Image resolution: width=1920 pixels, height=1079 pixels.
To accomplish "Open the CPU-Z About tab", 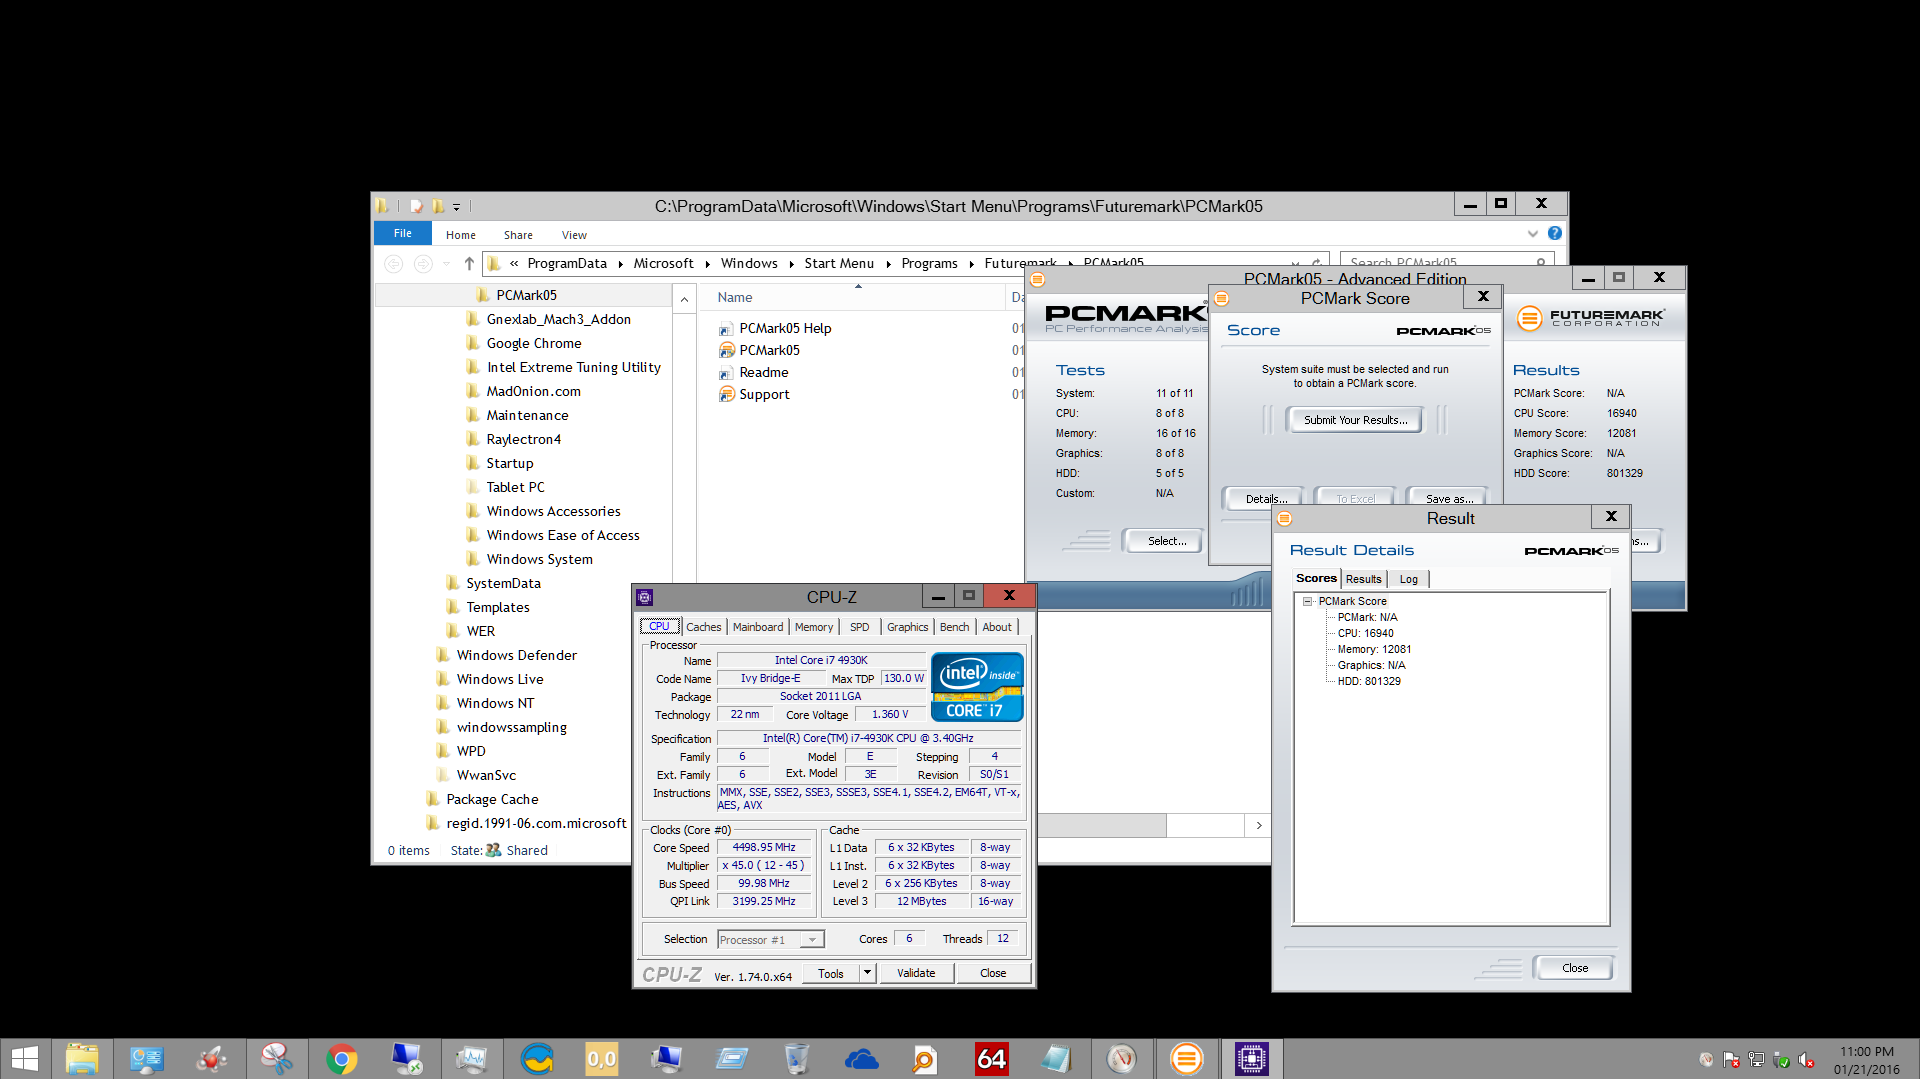I will pos(996,627).
